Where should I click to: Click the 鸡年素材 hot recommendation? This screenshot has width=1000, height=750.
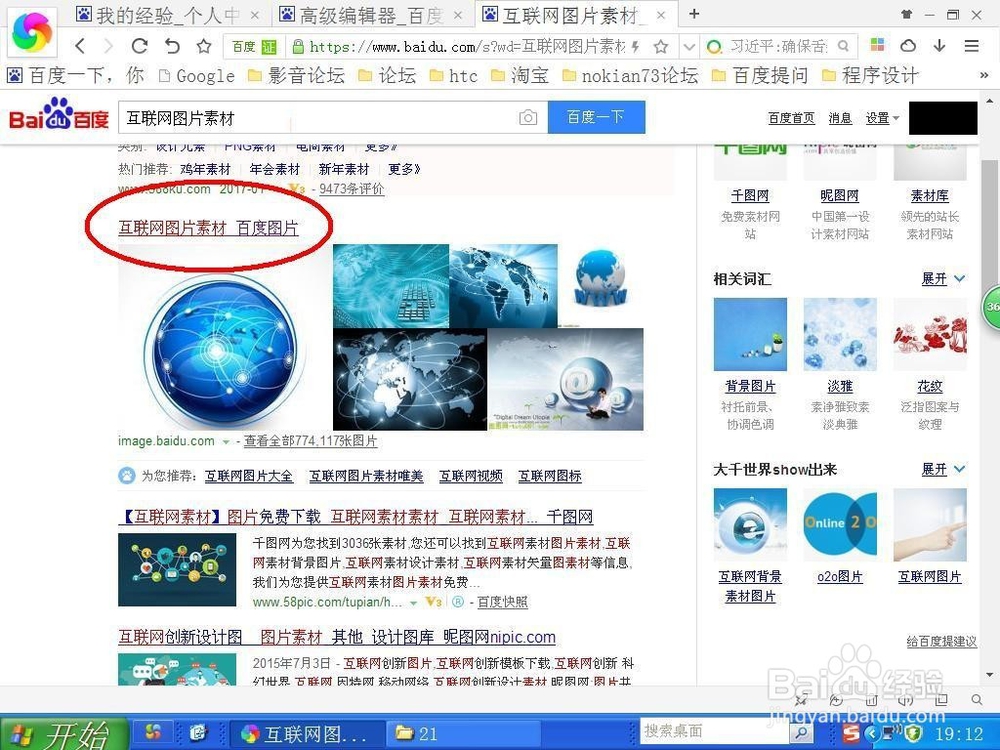click(x=205, y=170)
